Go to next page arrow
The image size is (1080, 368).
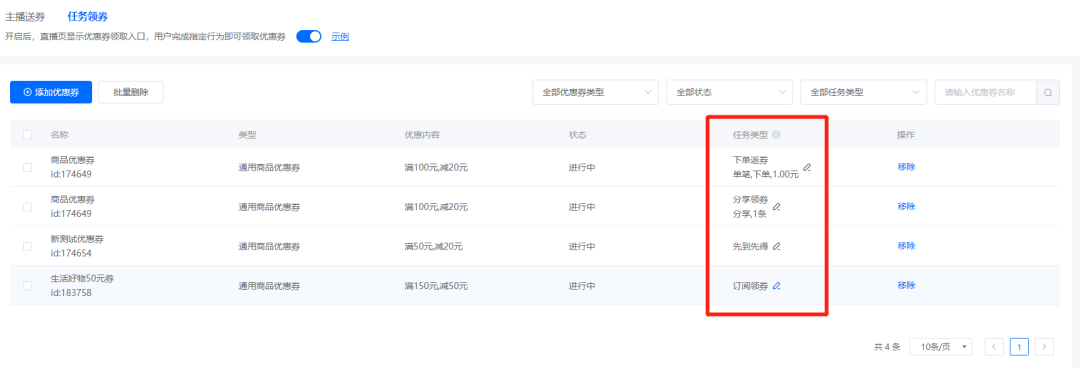click(x=1045, y=347)
